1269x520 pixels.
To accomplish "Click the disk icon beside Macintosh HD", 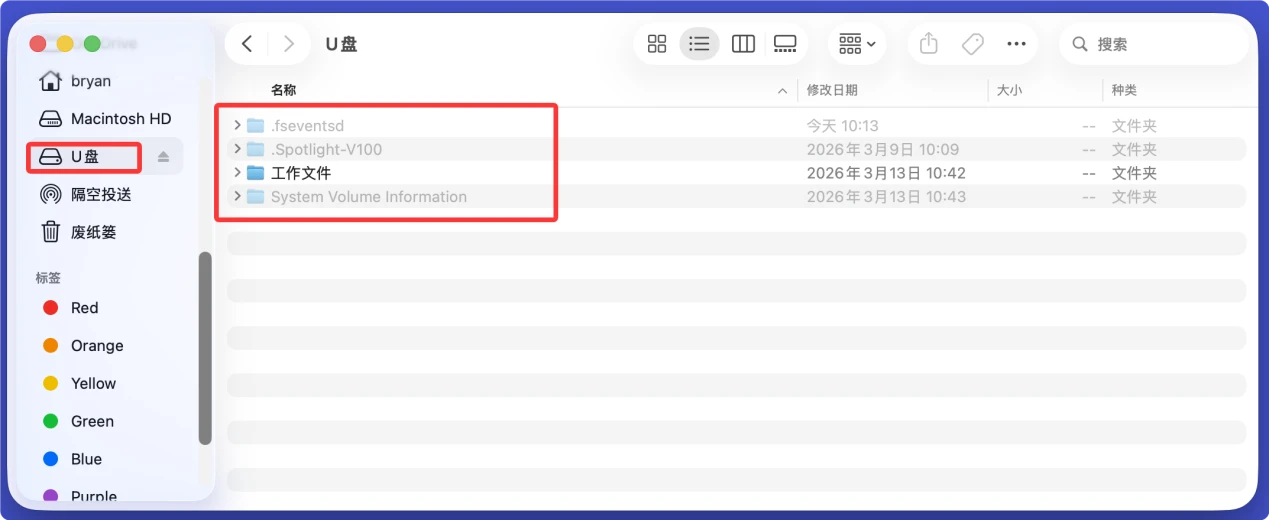I will point(50,119).
